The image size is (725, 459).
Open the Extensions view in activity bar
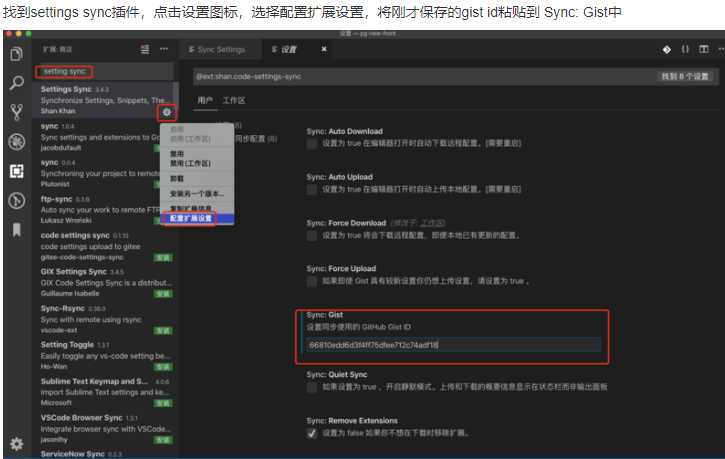coord(17,171)
